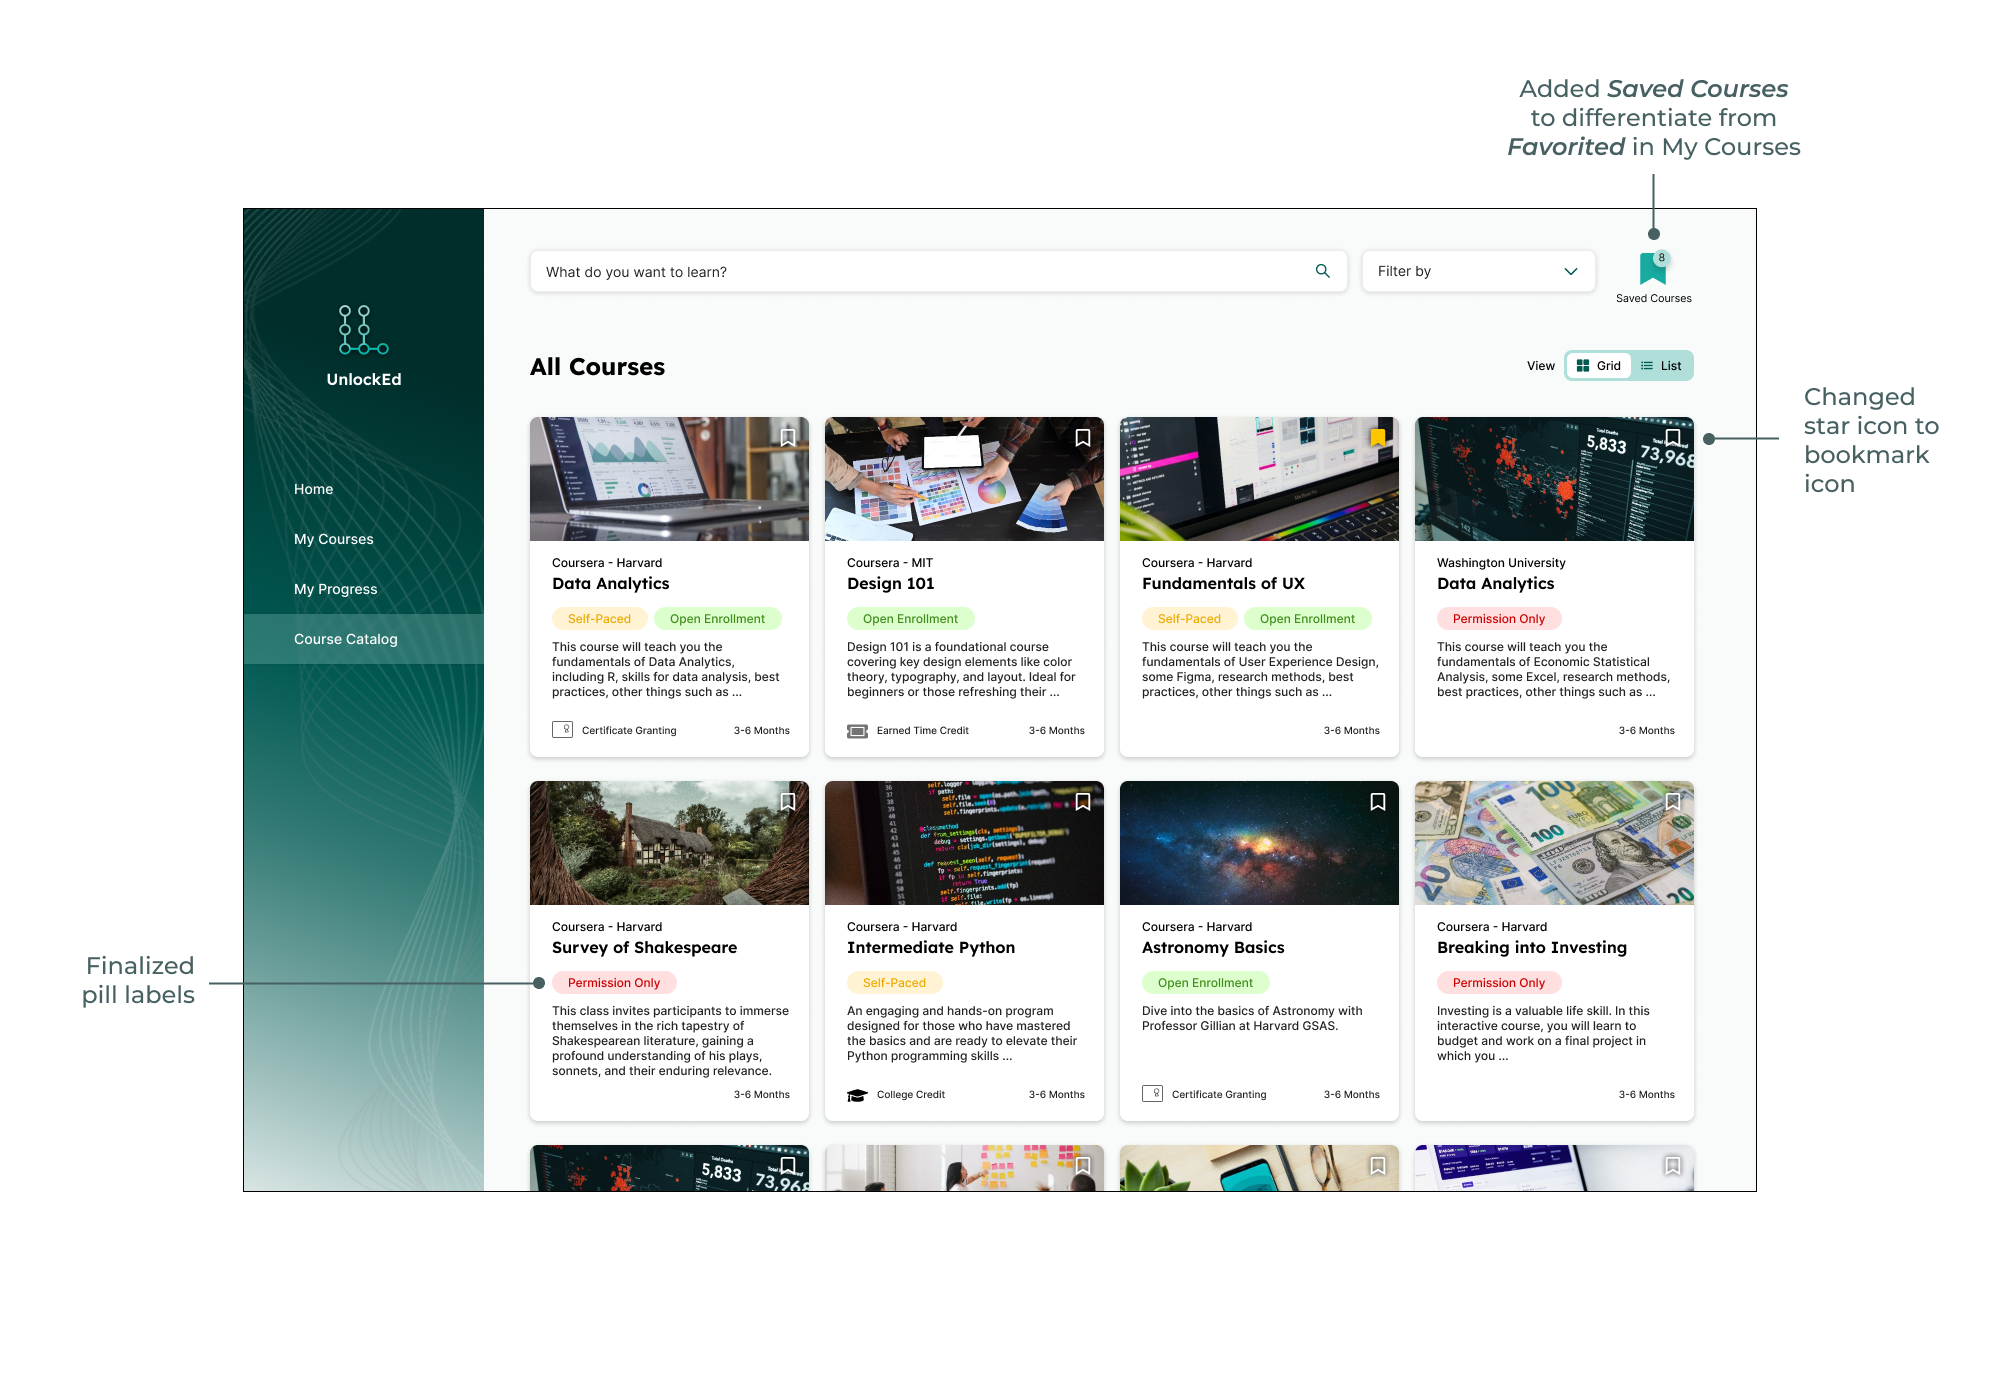The width and height of the screenshot is (2000, 1400).
Task: Open My Progress in sidebar
Action: (x=335, y=589)
